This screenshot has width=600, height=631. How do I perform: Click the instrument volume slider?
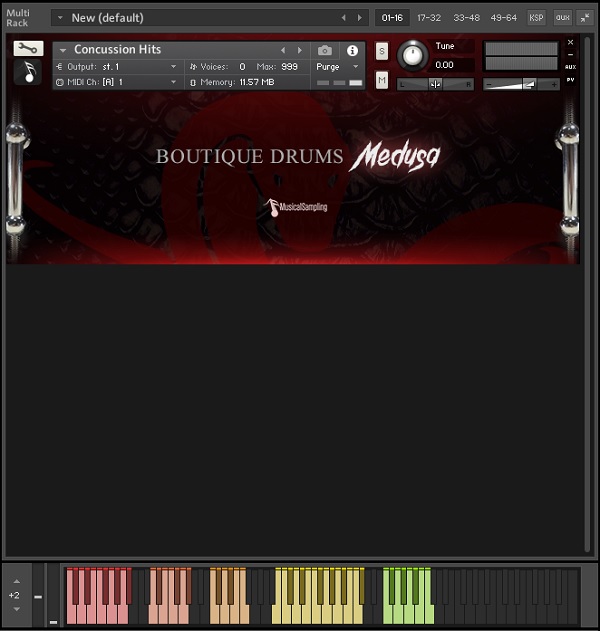521,85
